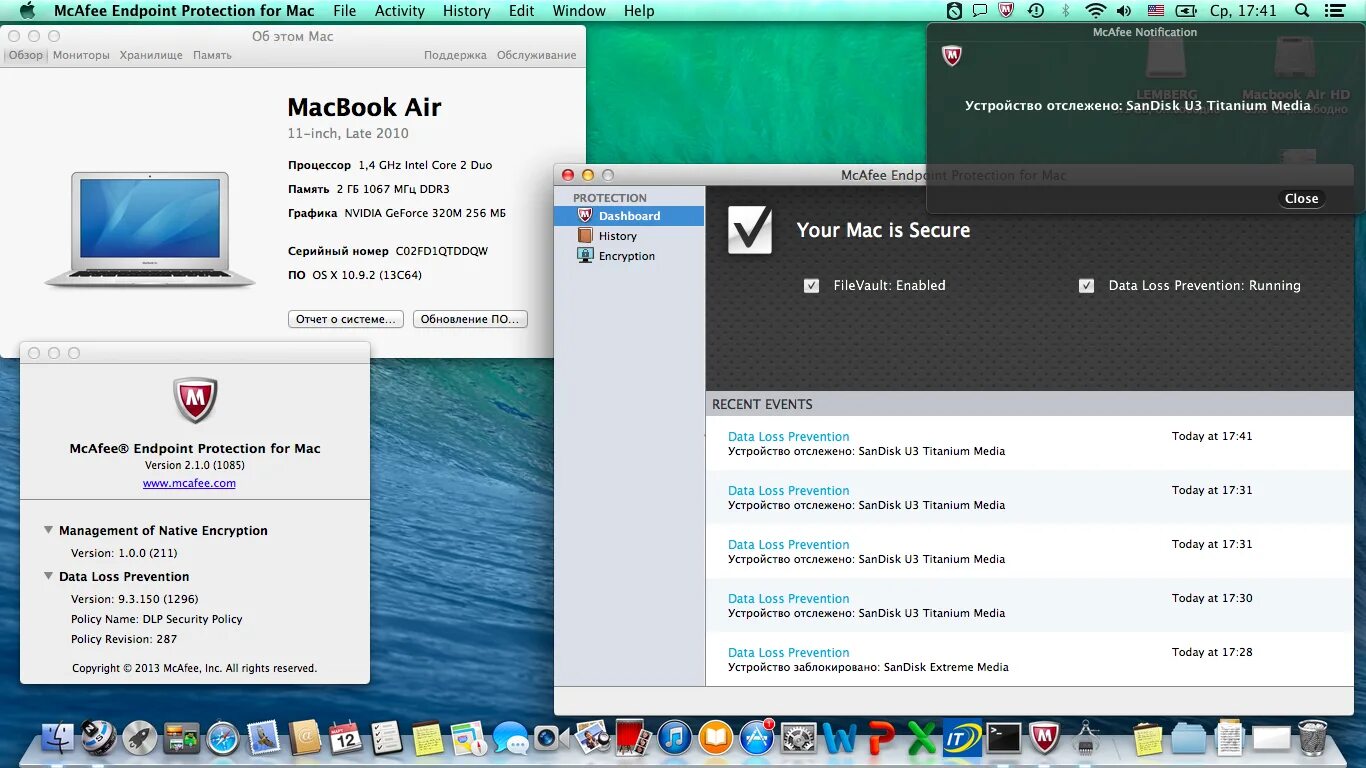Click ПО OS X 10.9.2 version text
This screenshot has width=1366, height=768.
(x=355, y=275)
